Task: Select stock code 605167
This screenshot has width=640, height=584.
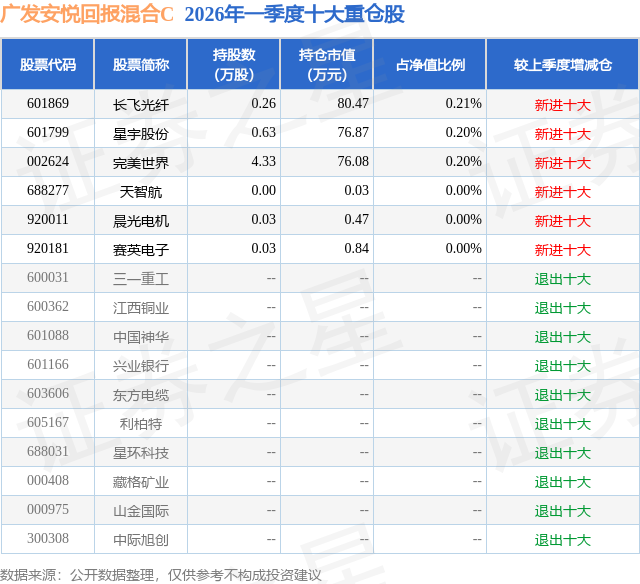Action: 48,422
